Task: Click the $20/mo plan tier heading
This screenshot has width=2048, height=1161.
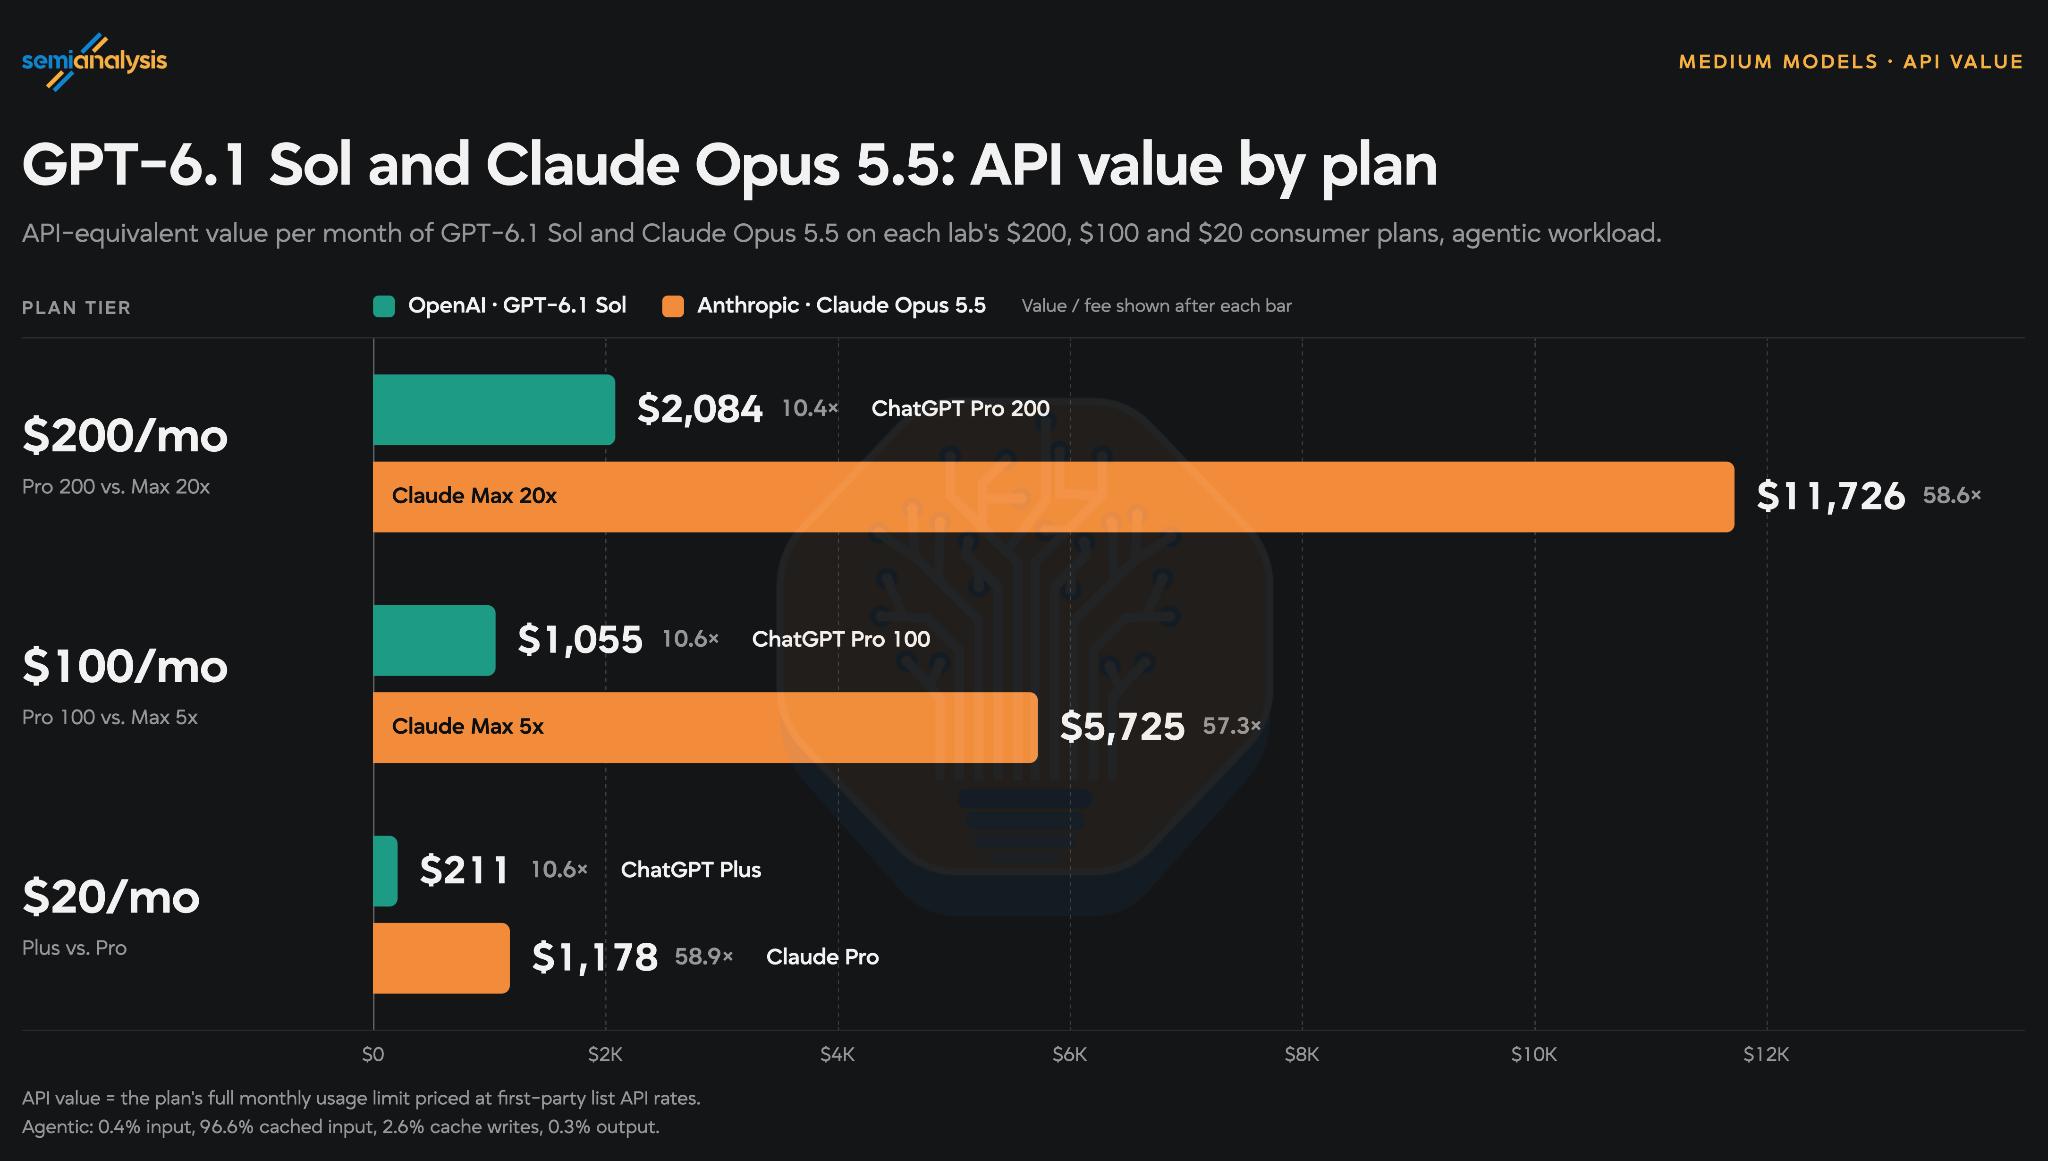Action: tap(111, 898)
